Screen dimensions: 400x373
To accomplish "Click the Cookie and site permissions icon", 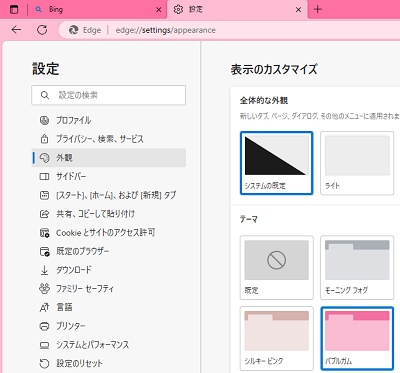I will tap(44, 233).
